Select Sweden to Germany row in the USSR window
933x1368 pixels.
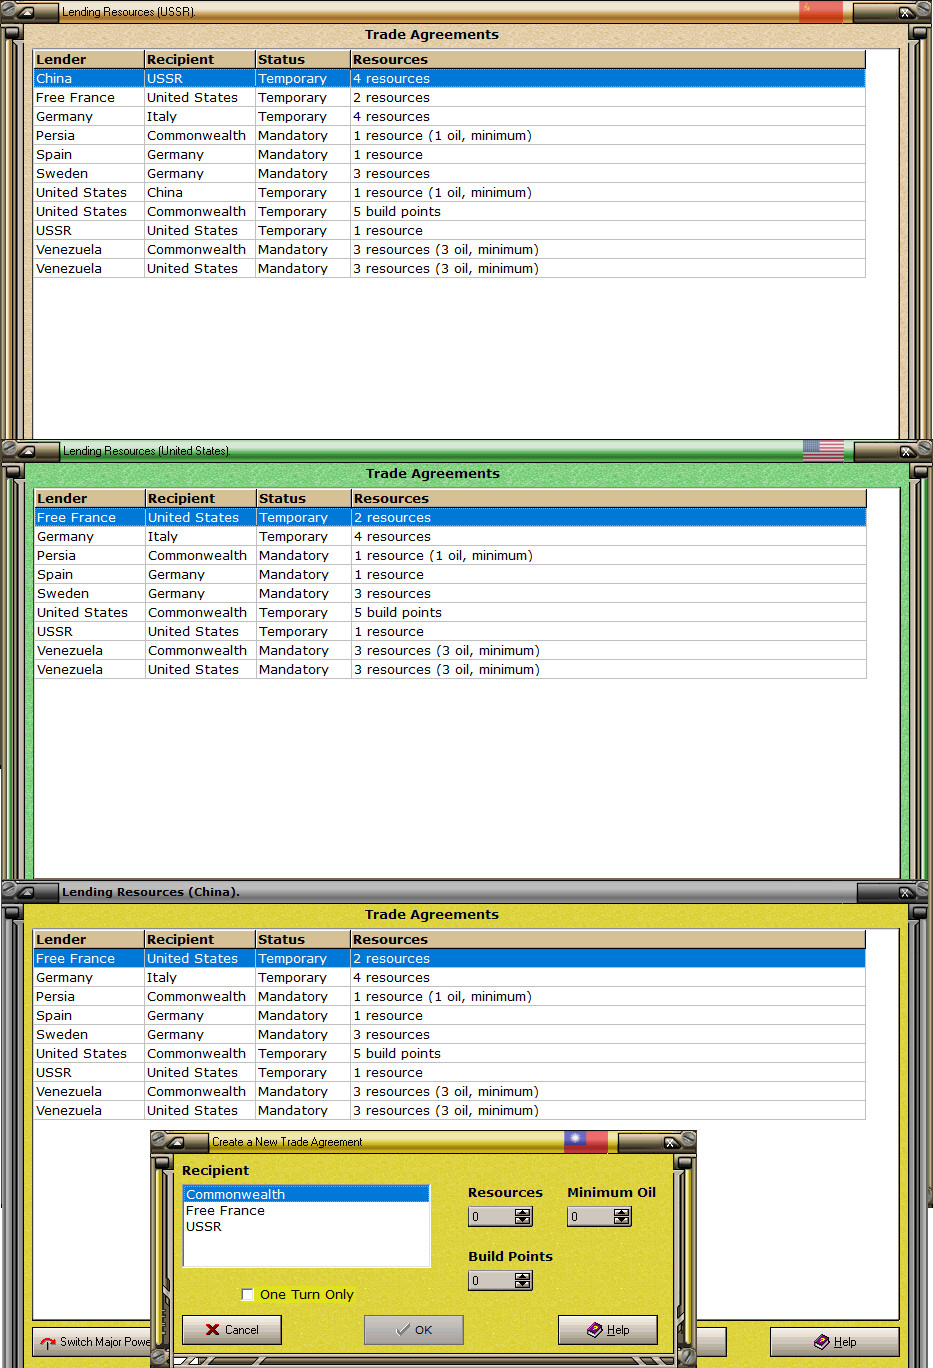pos(449,173)
